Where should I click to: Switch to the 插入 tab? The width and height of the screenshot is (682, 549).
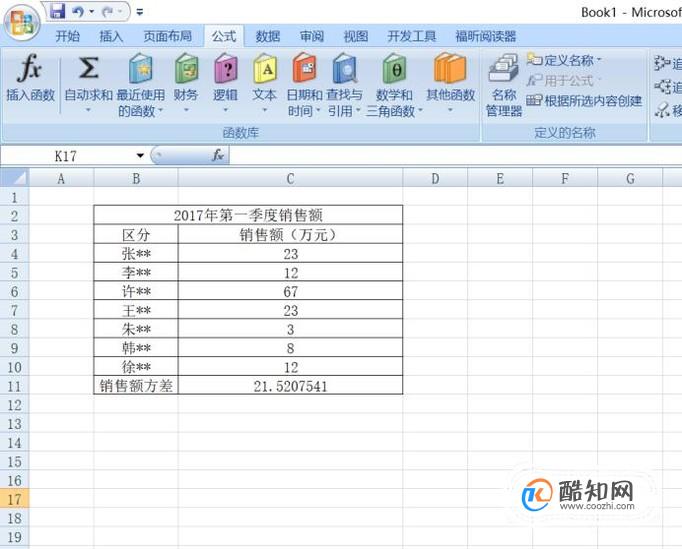[x=111, y=36]
